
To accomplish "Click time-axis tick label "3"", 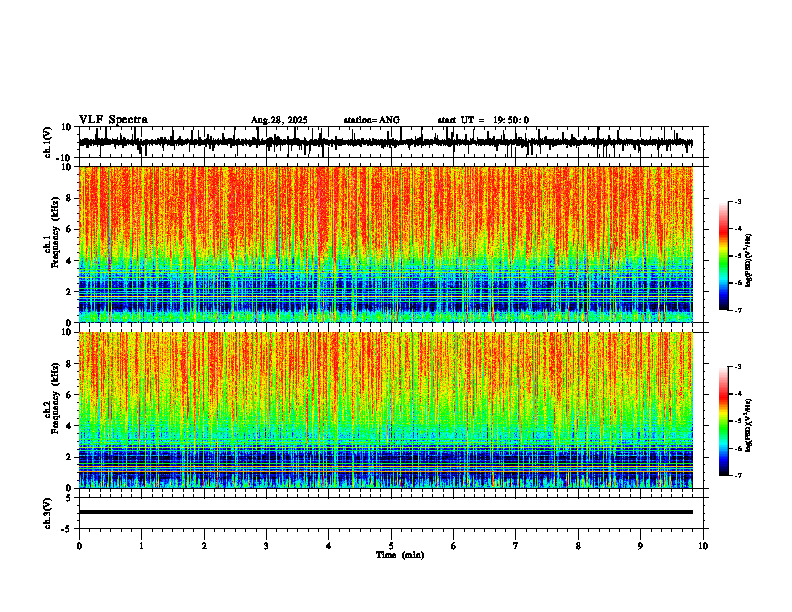I will click(x=266, y=546).
